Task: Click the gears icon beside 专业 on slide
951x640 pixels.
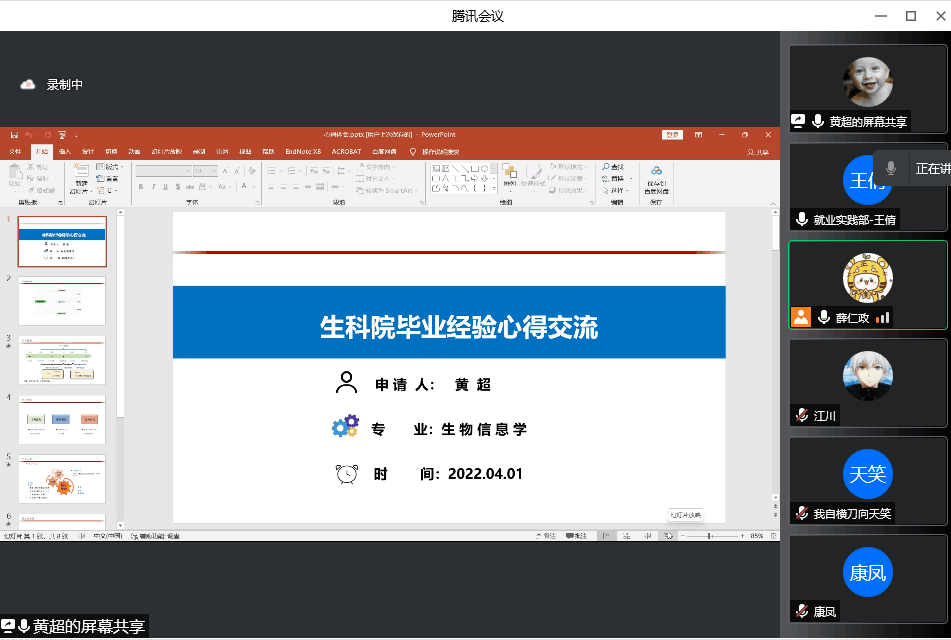Action: 345,428
